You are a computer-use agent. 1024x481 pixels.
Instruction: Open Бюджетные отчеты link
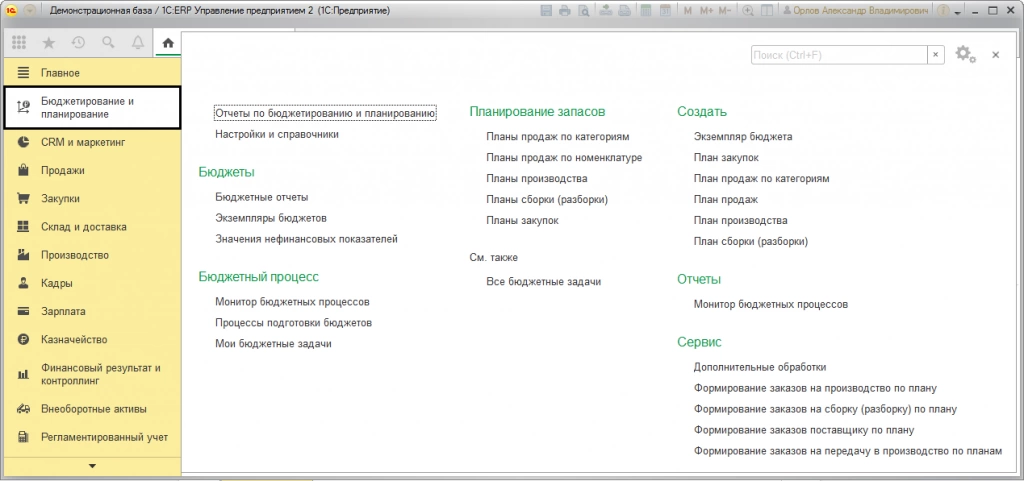[x=262, y=197]
